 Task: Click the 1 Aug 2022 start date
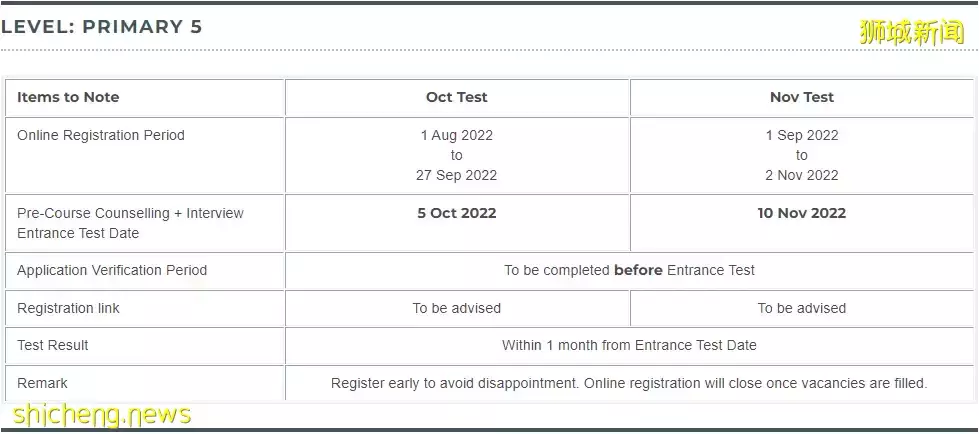point(456,136)
